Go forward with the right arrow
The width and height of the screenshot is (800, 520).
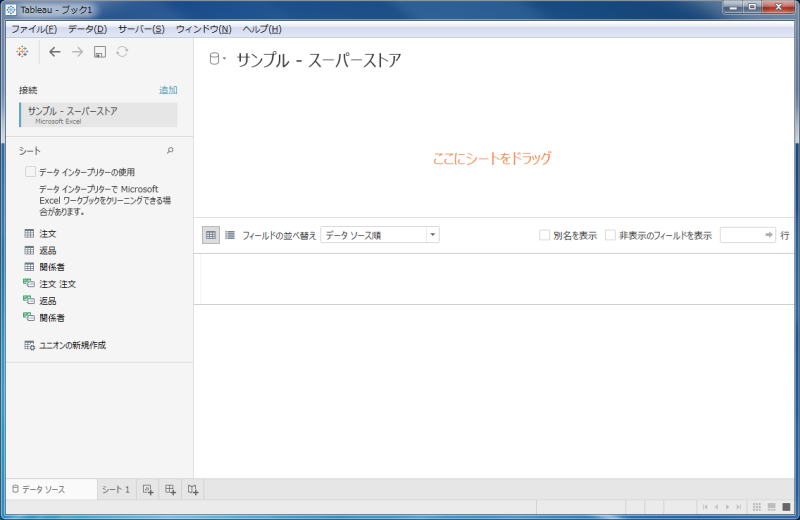click(77, 52)
